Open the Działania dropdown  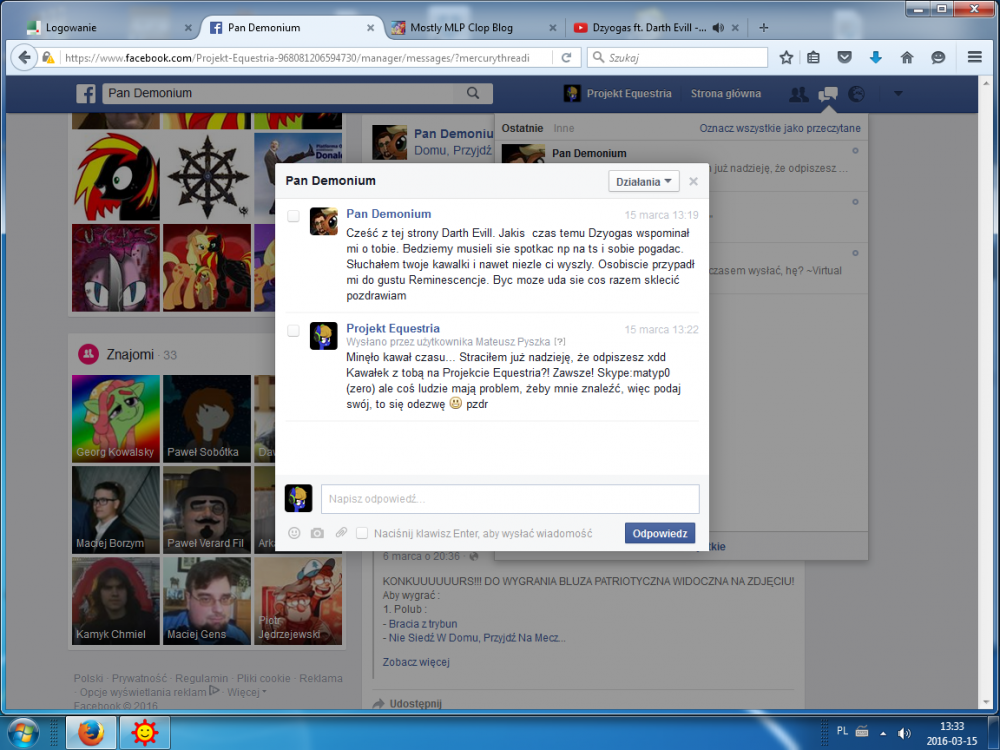(643, 181)
